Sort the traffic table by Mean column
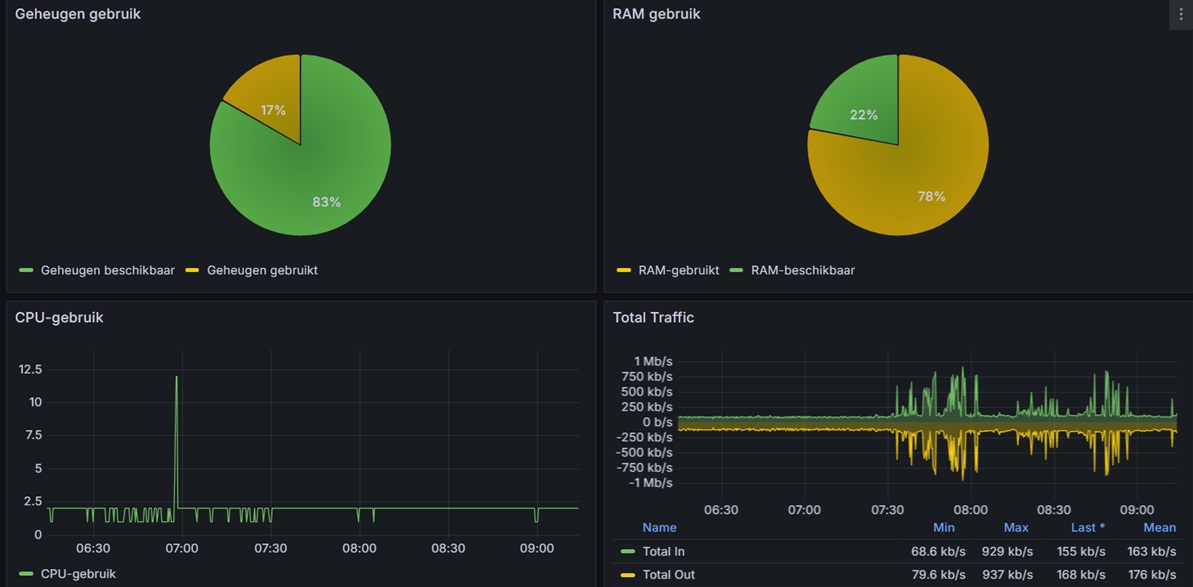The image size is (1193, 587). click(x=1159, y=527)
